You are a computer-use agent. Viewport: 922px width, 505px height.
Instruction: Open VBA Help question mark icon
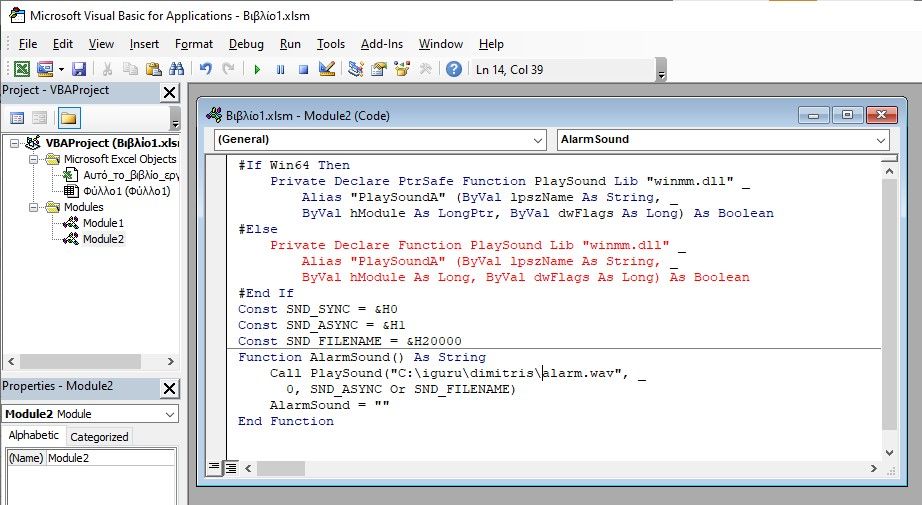pos(453,69)
